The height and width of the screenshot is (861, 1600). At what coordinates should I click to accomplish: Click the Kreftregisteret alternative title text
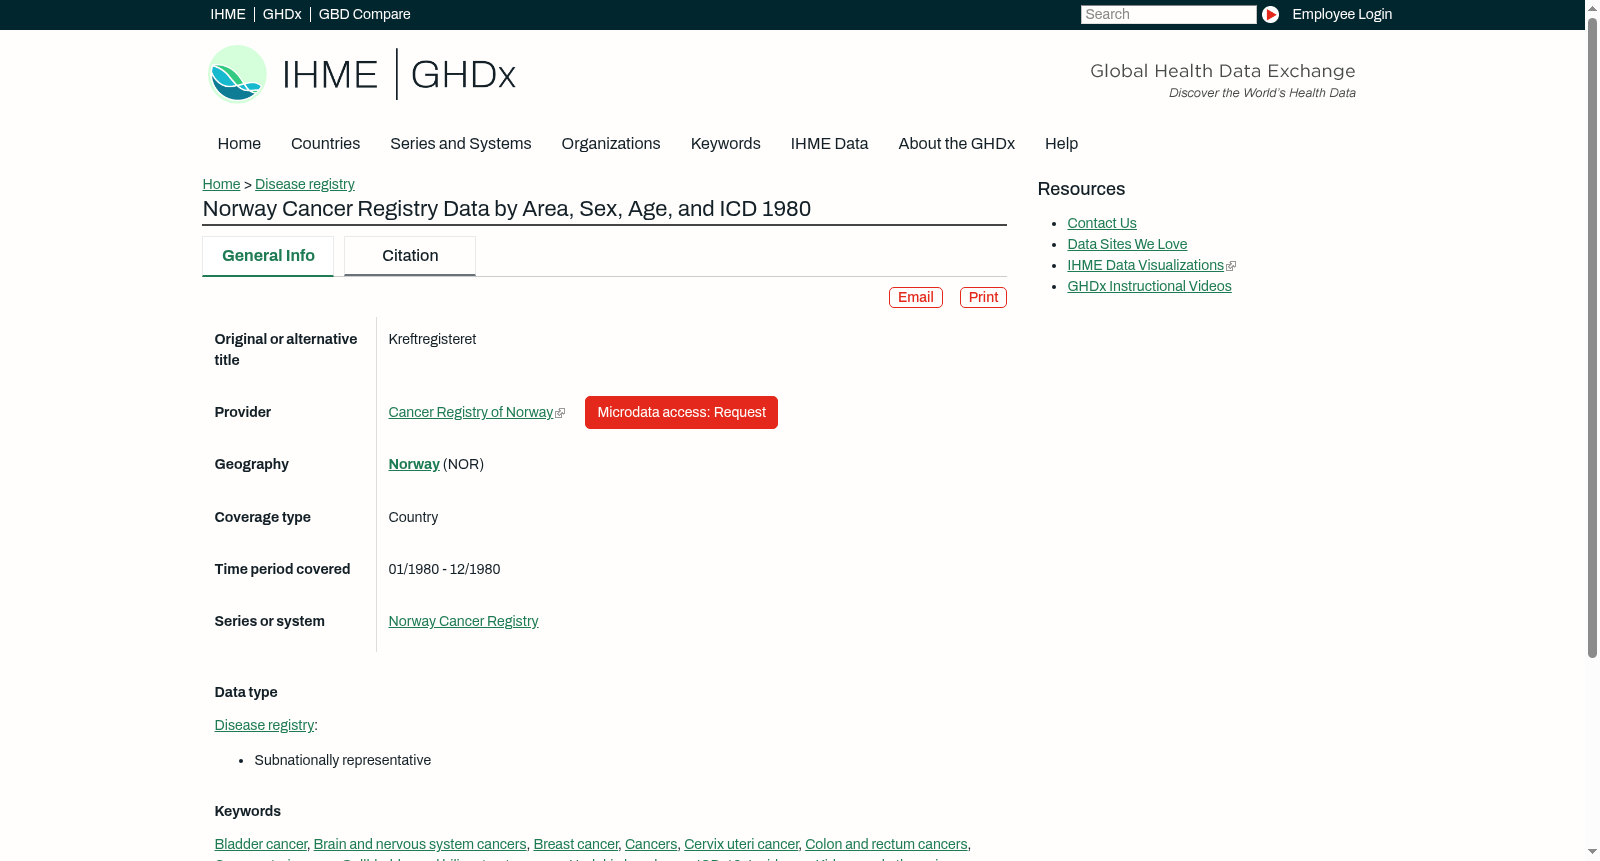pos(432,340)
